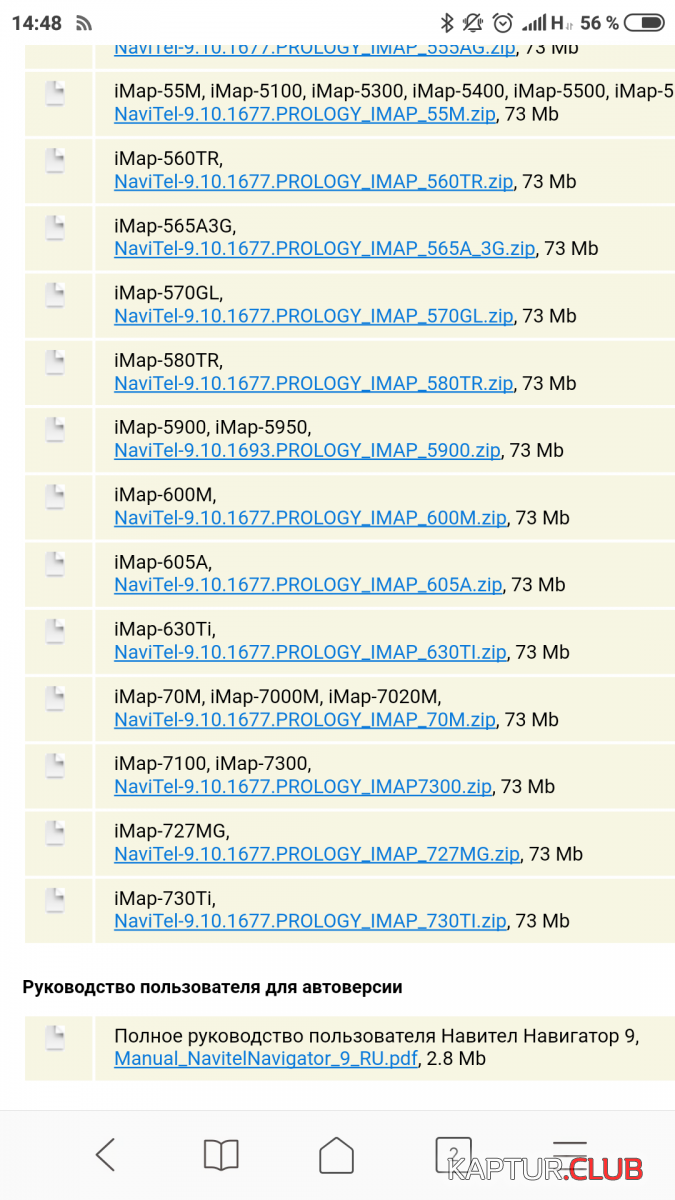This screenshot has height=1200, width=675.
Task: Go to browser home page
Action: [337, 1155]
